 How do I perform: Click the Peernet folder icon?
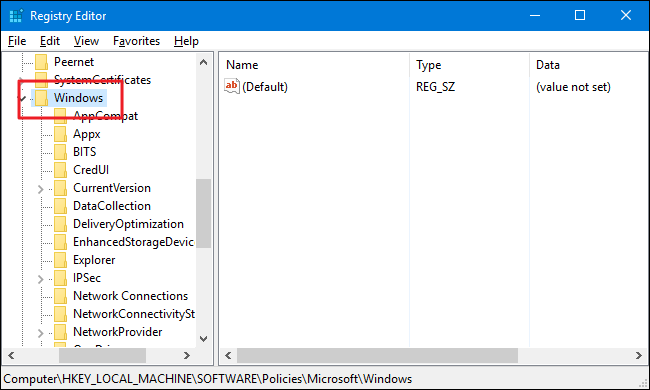pos(41,62)
